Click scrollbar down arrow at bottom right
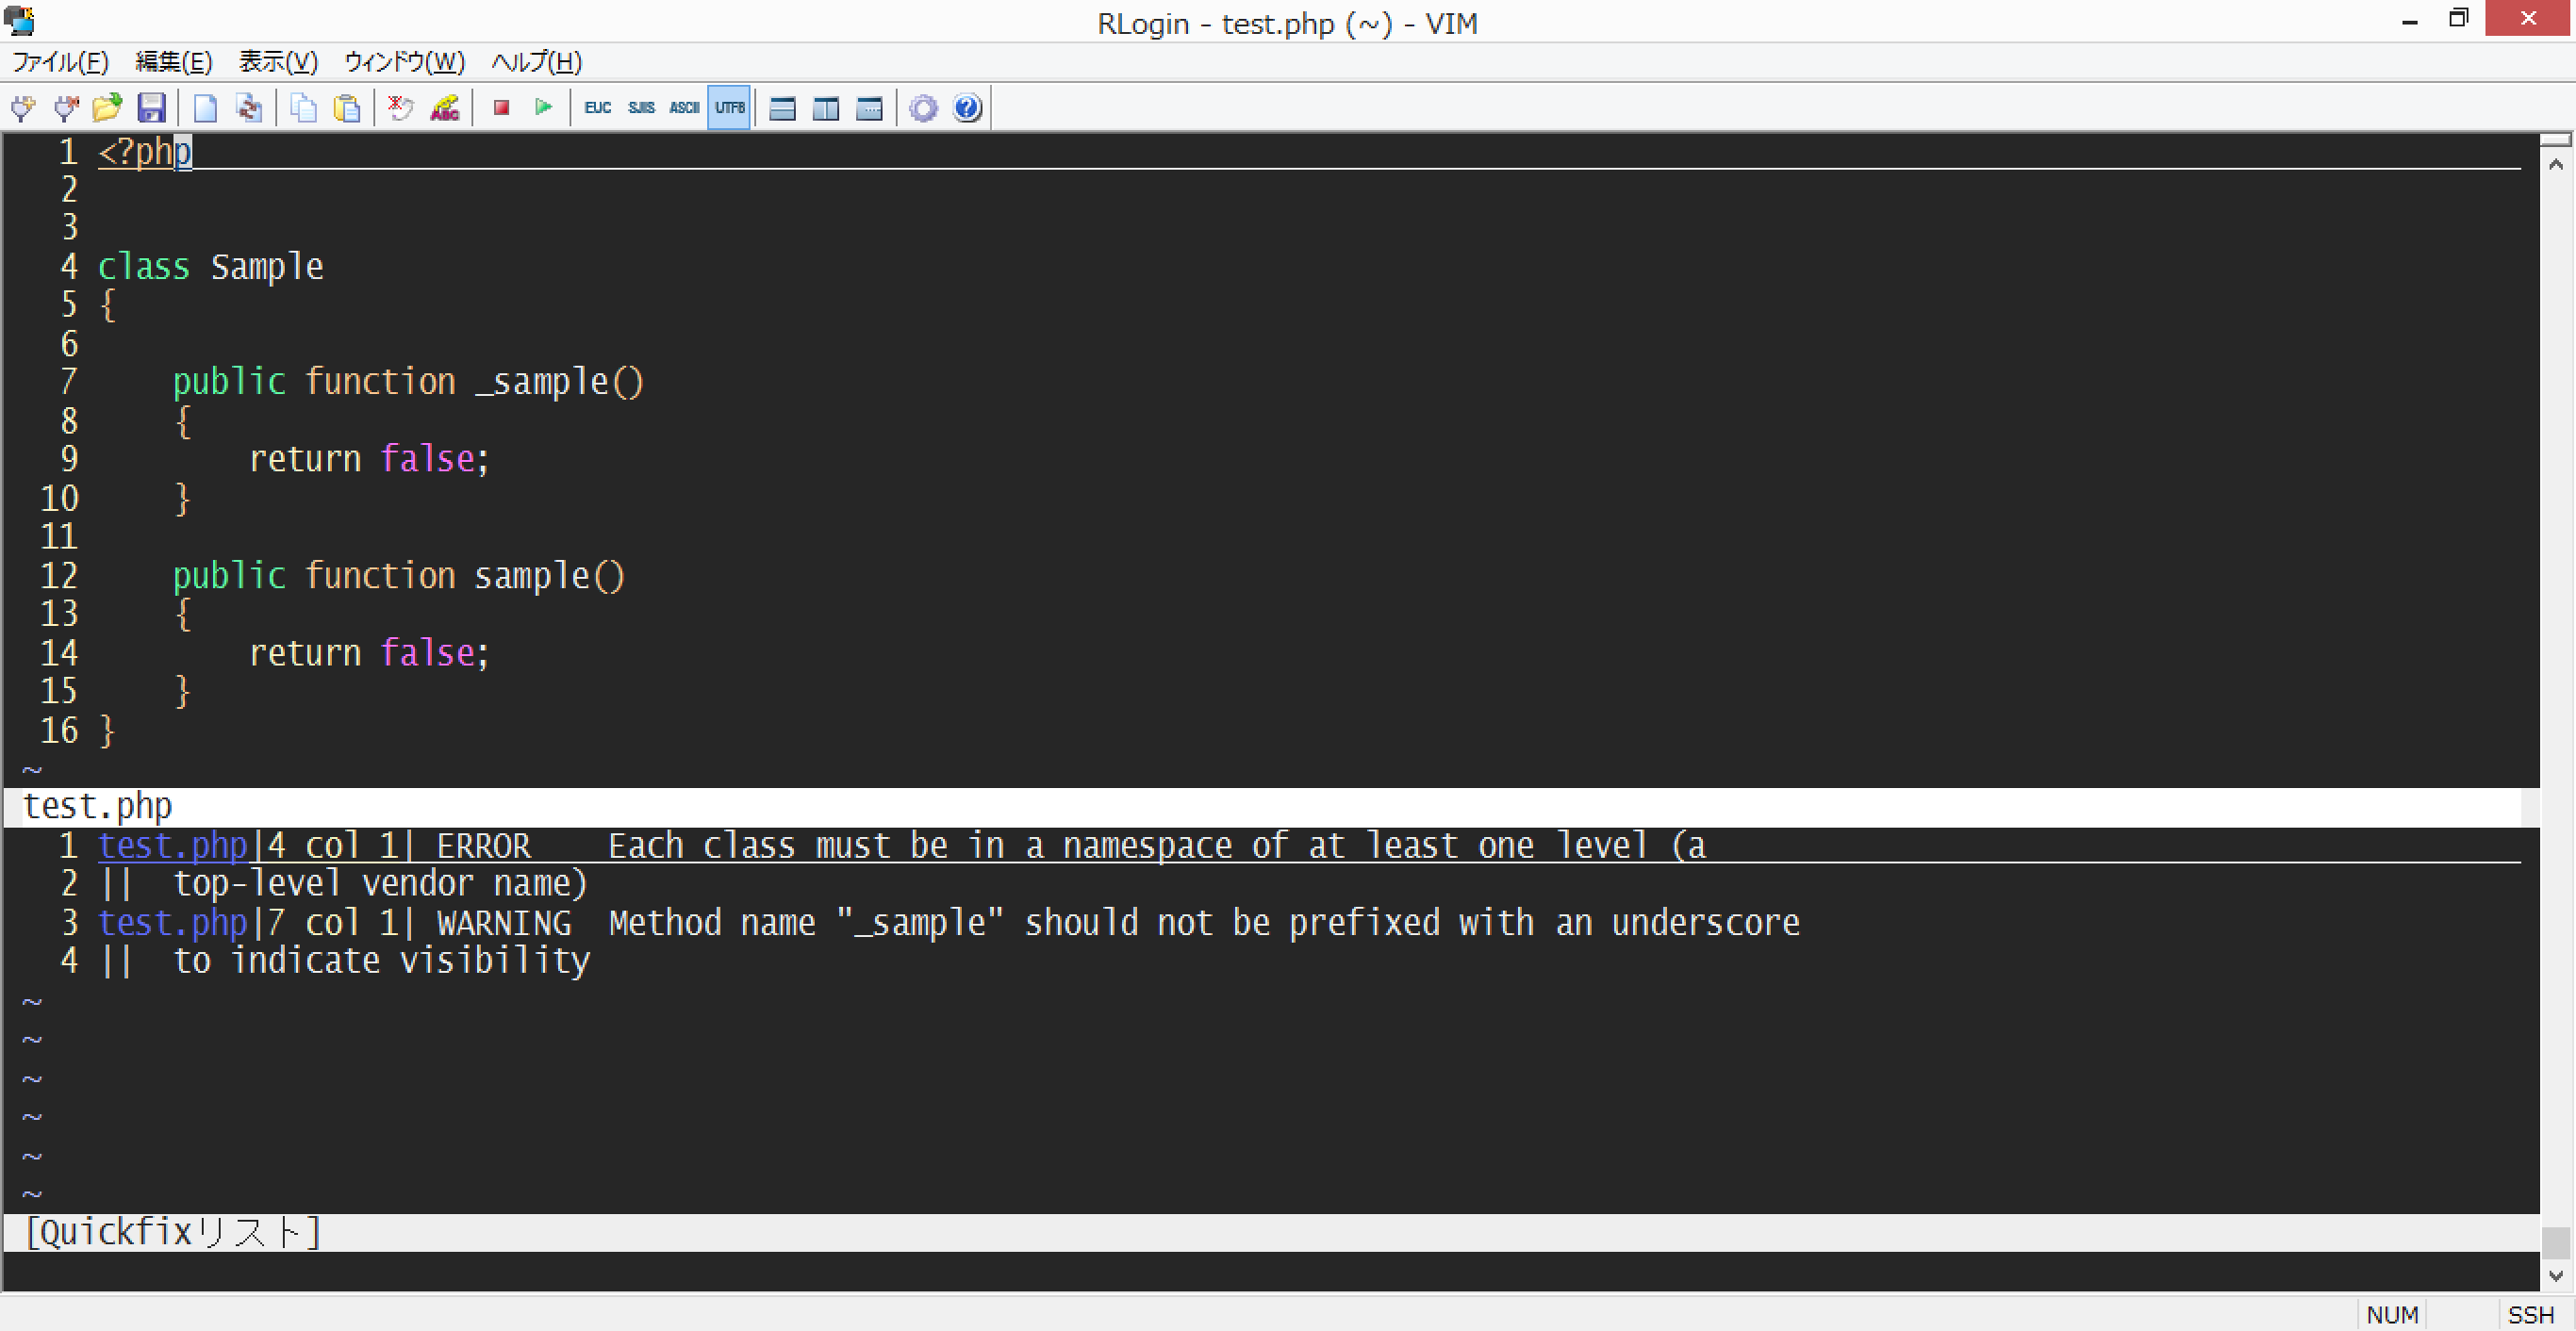This screenshot has height=1331, width=2576. coord(2556,1276)
